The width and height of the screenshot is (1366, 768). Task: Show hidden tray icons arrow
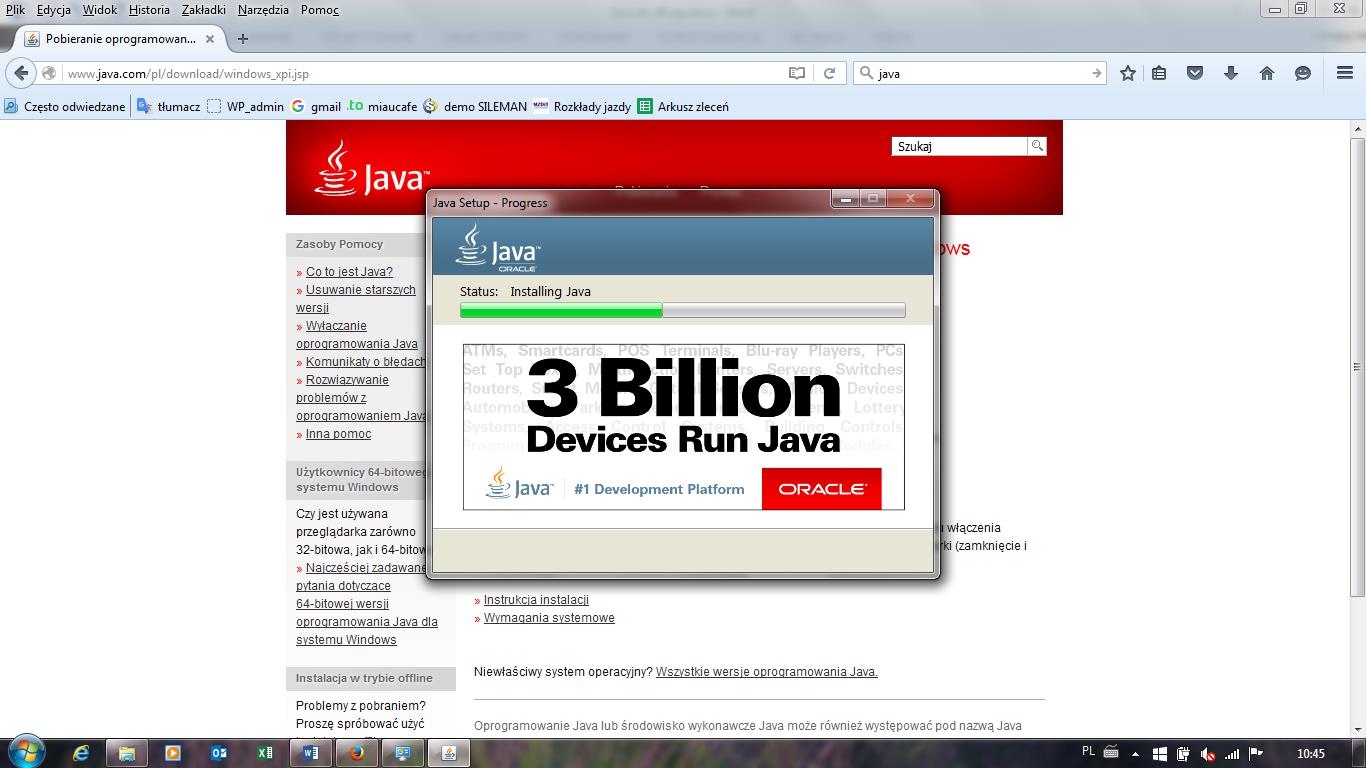click(x=1137, y=754)
